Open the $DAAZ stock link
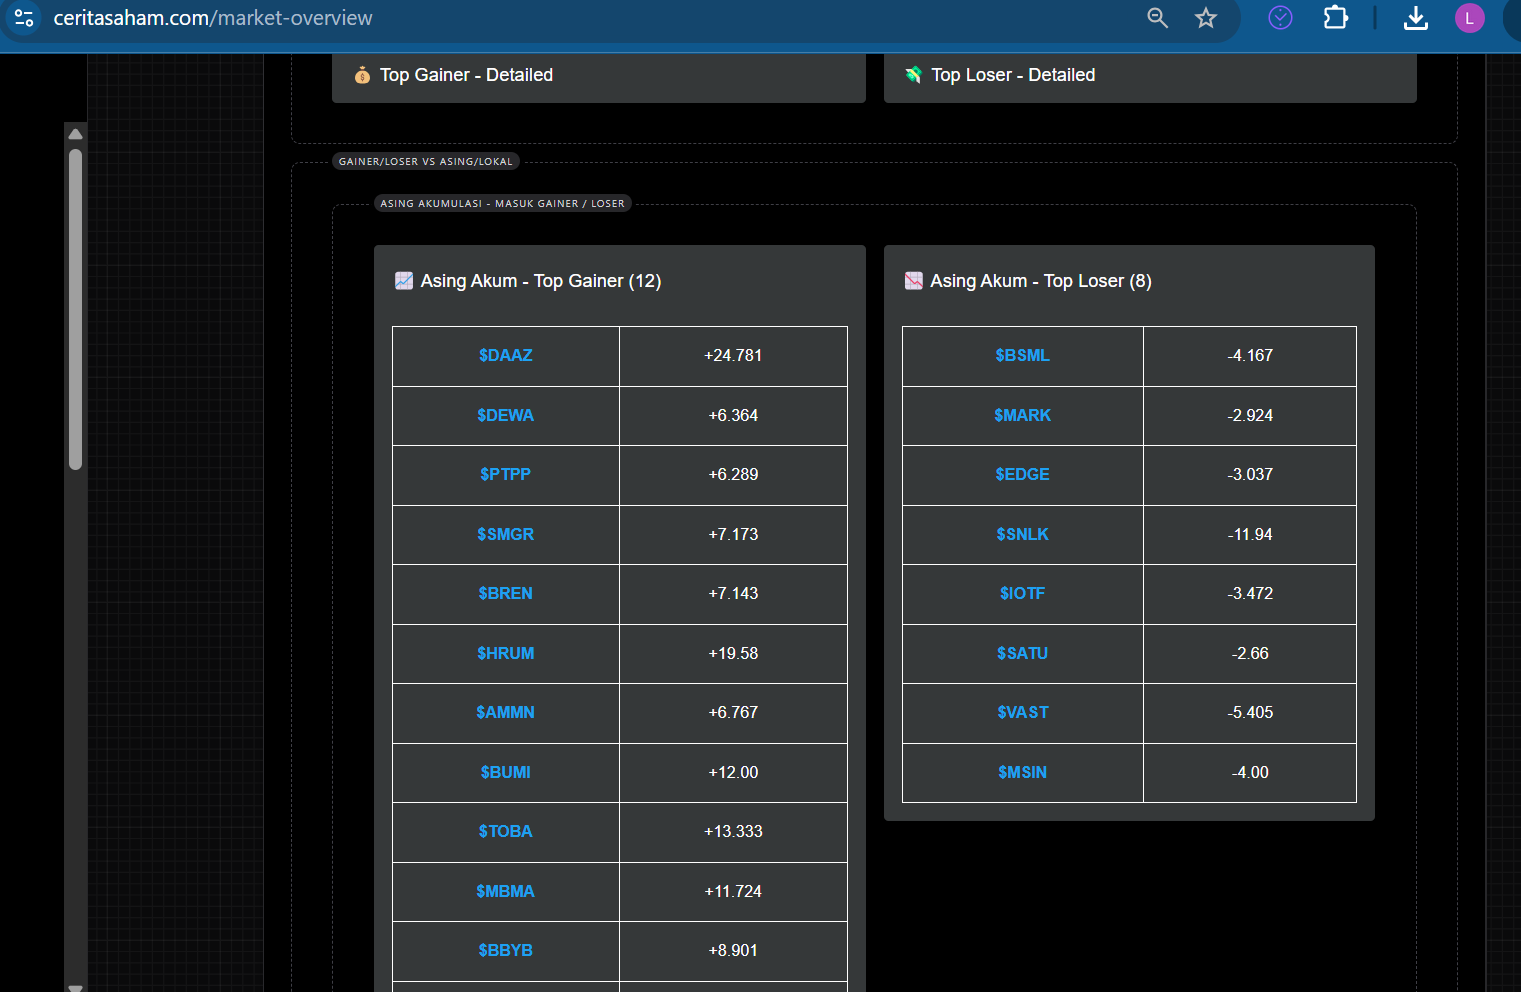The height and width of the screenshot is (992, 1521). click(x=505, y=356)
